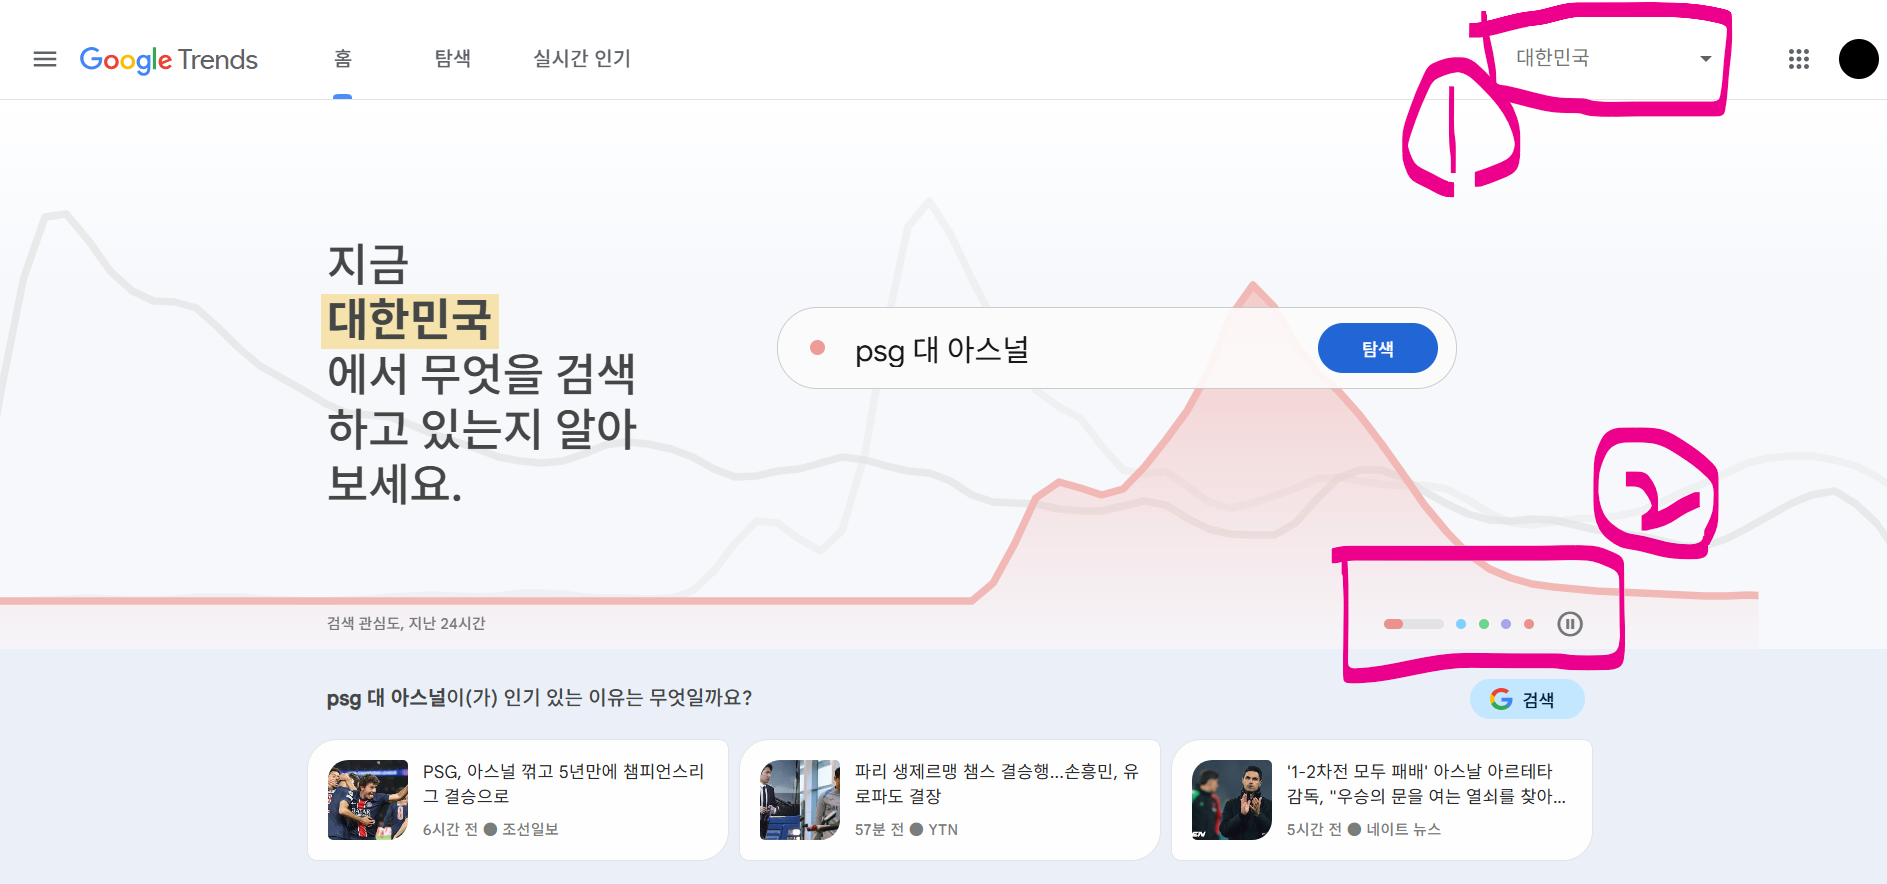This screenshot has height=884, width=1887.
Task: Click the Google Trends logo
Action: (169, 60)
